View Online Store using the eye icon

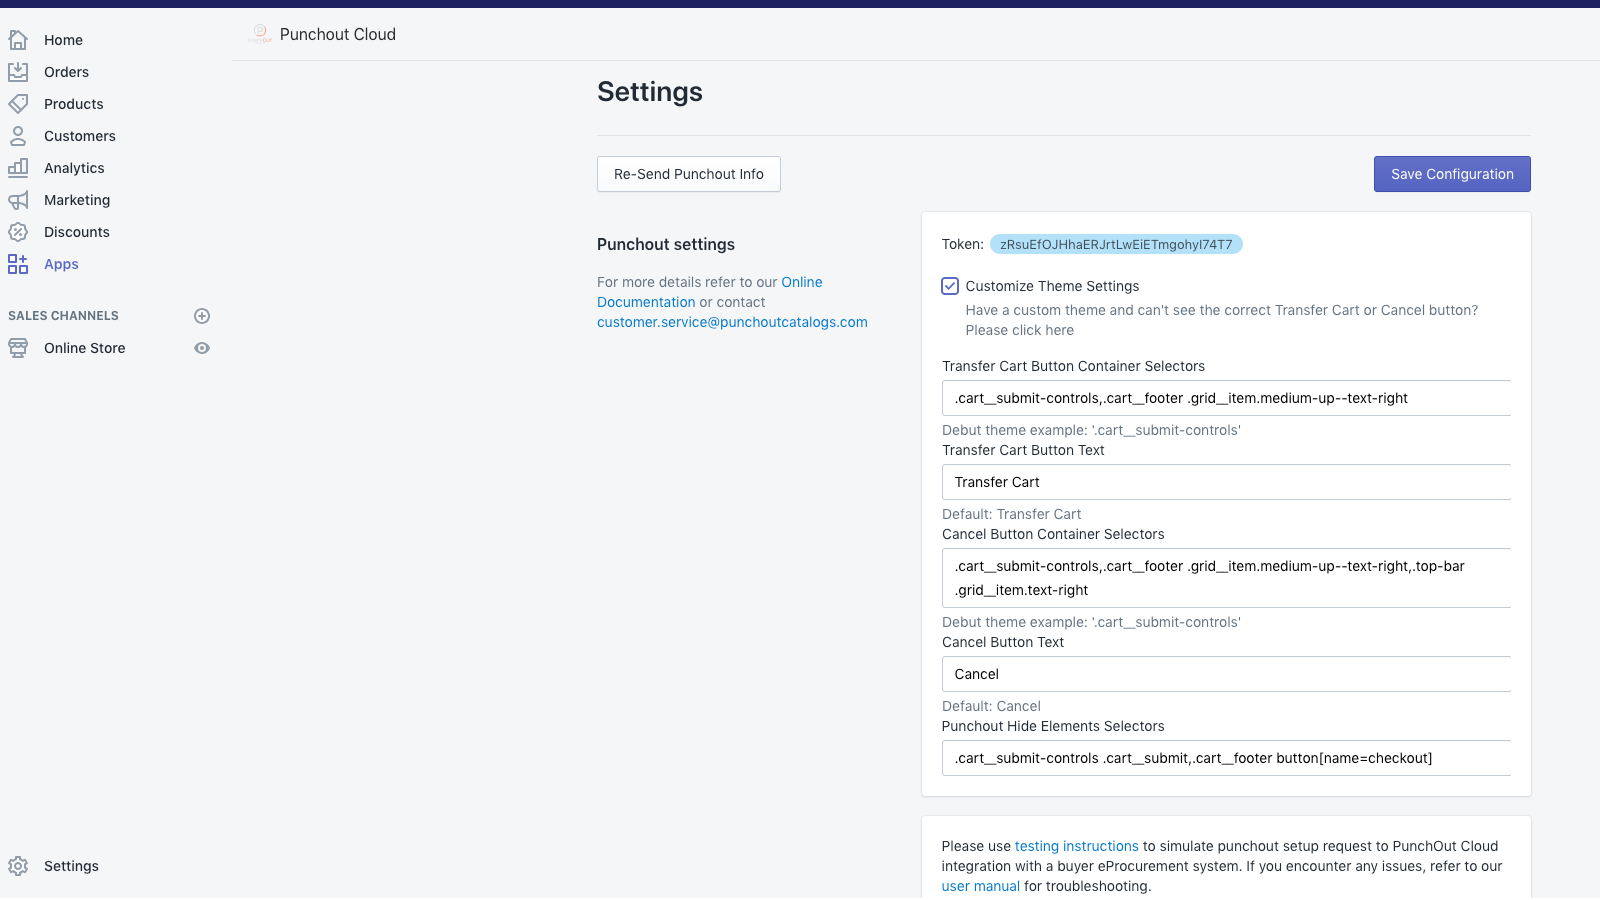click(202, 348)
